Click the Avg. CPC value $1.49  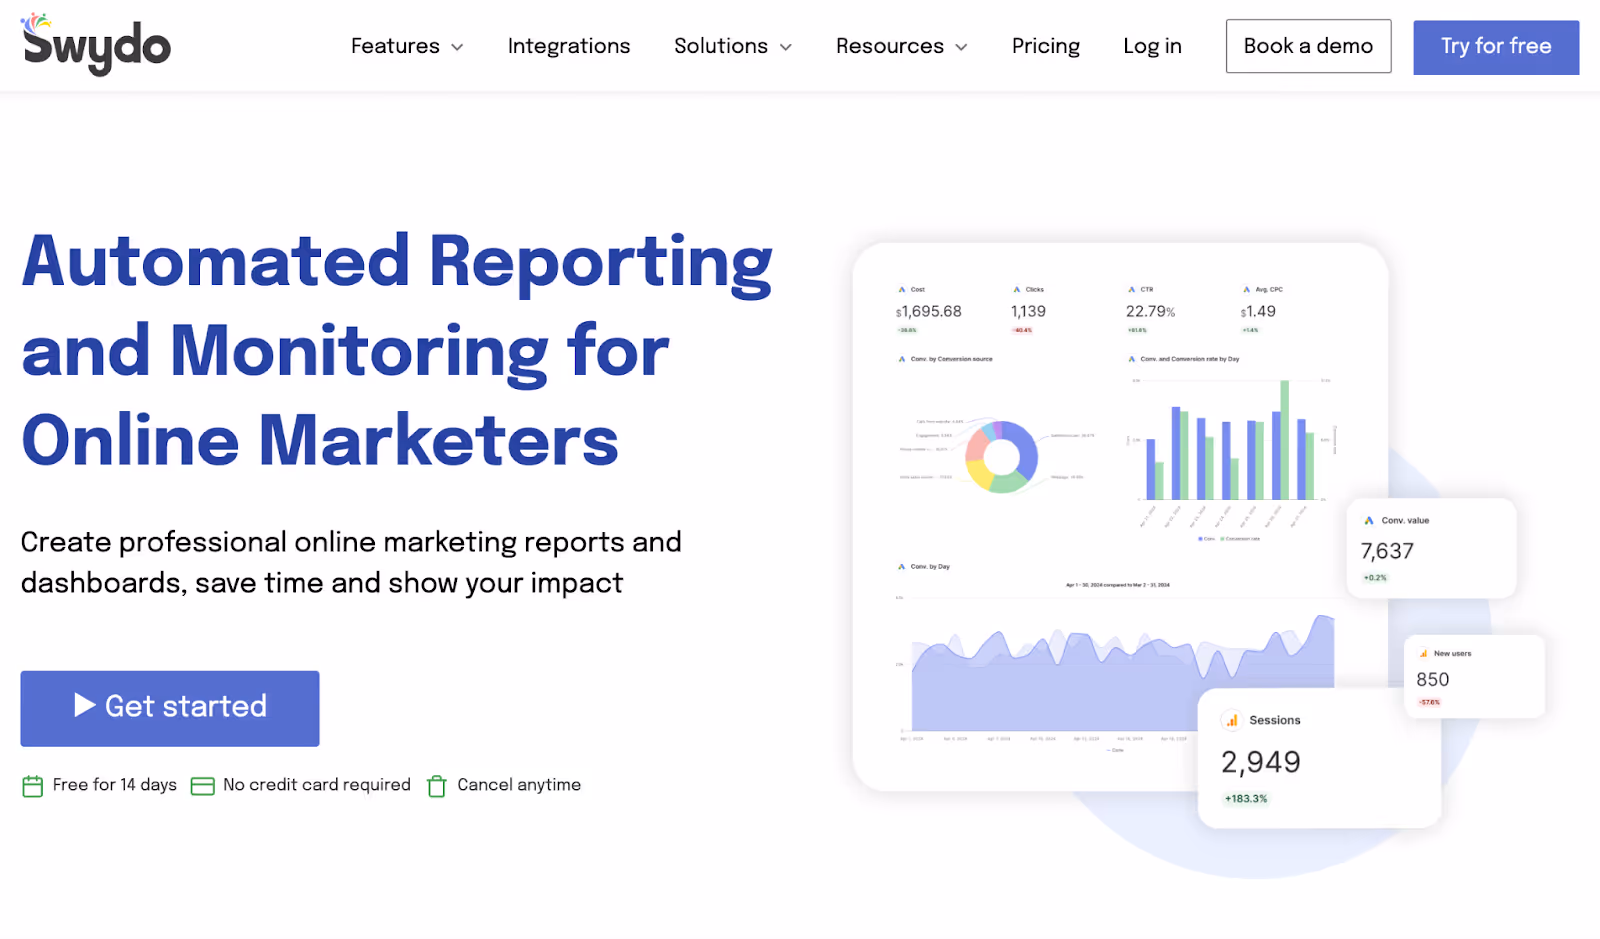click(1258, 312)
